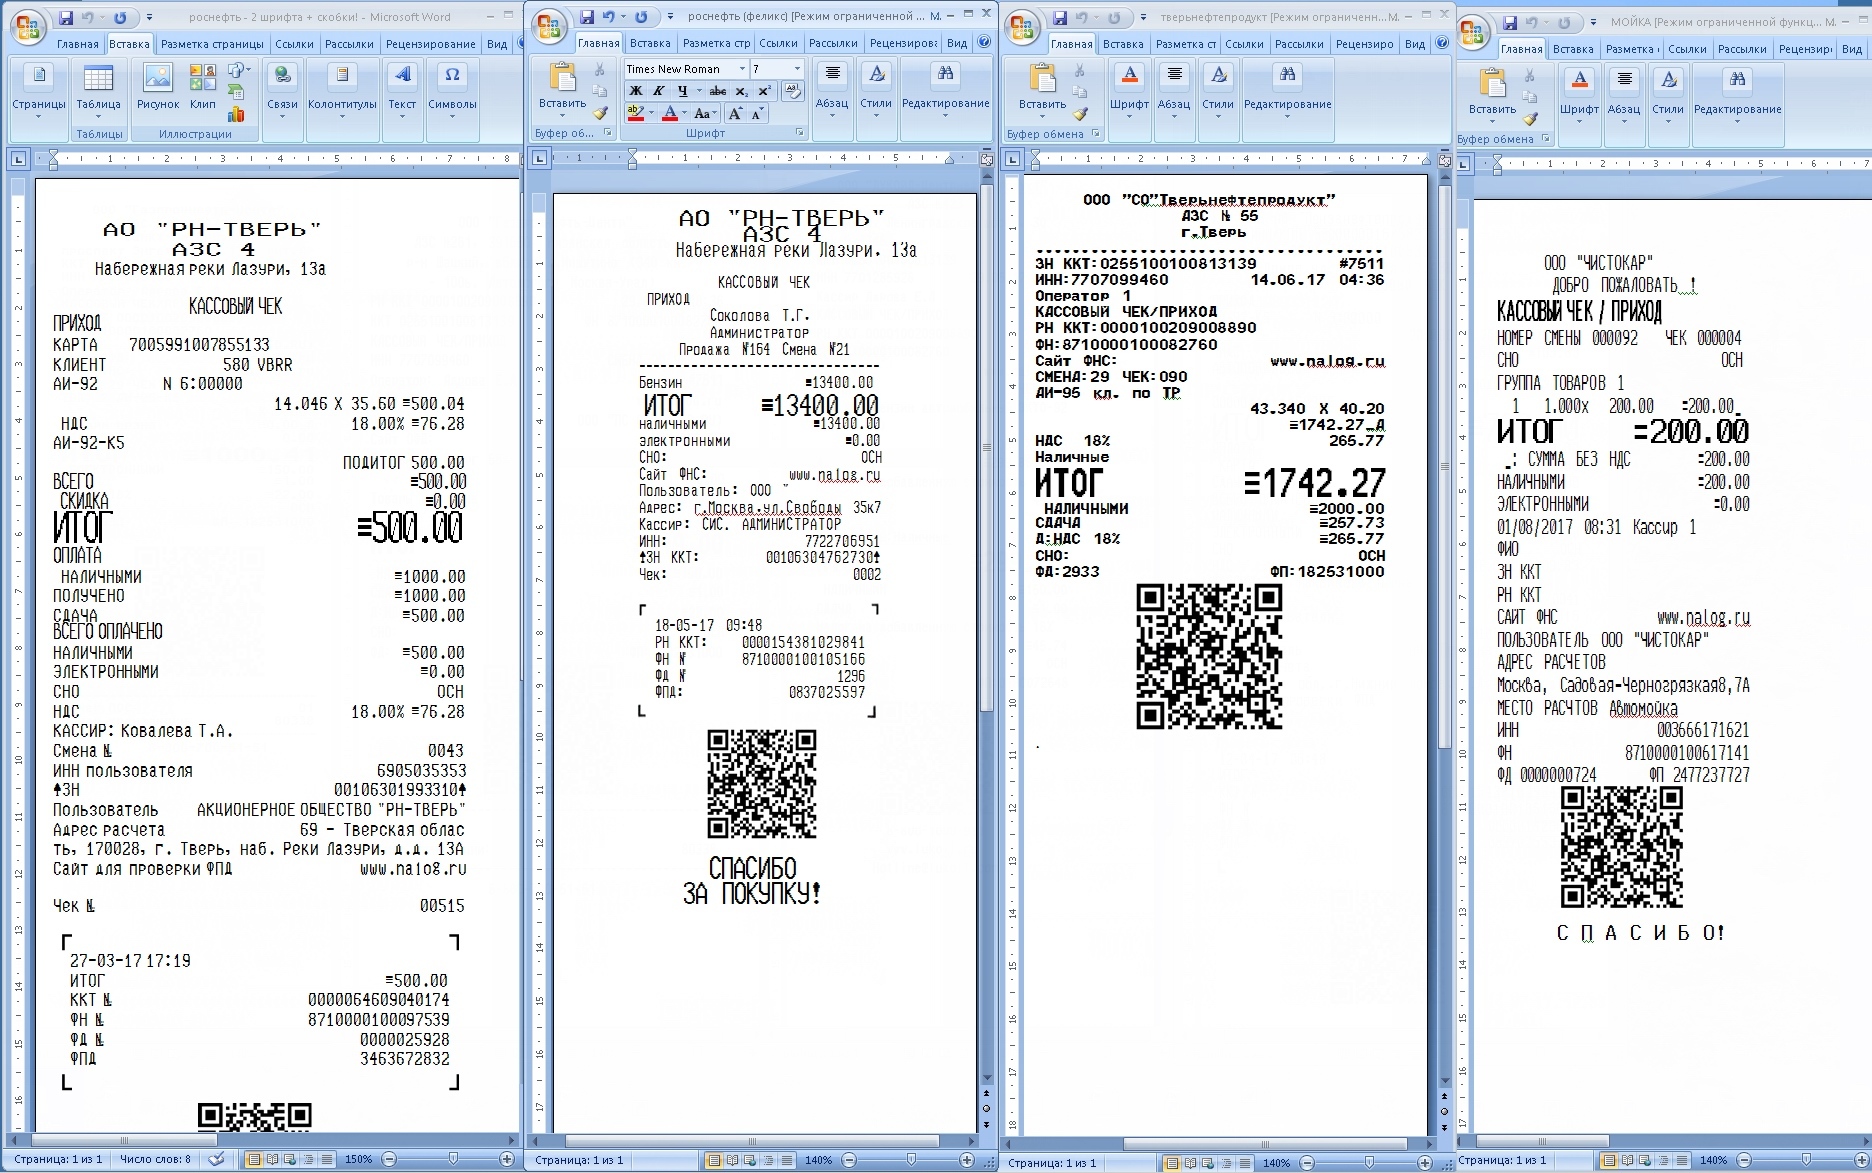Insert a Рисунок in the first window
The width and height of the screenshot is (1872, 1173).
pyautogui.click(x=158, y=89)
